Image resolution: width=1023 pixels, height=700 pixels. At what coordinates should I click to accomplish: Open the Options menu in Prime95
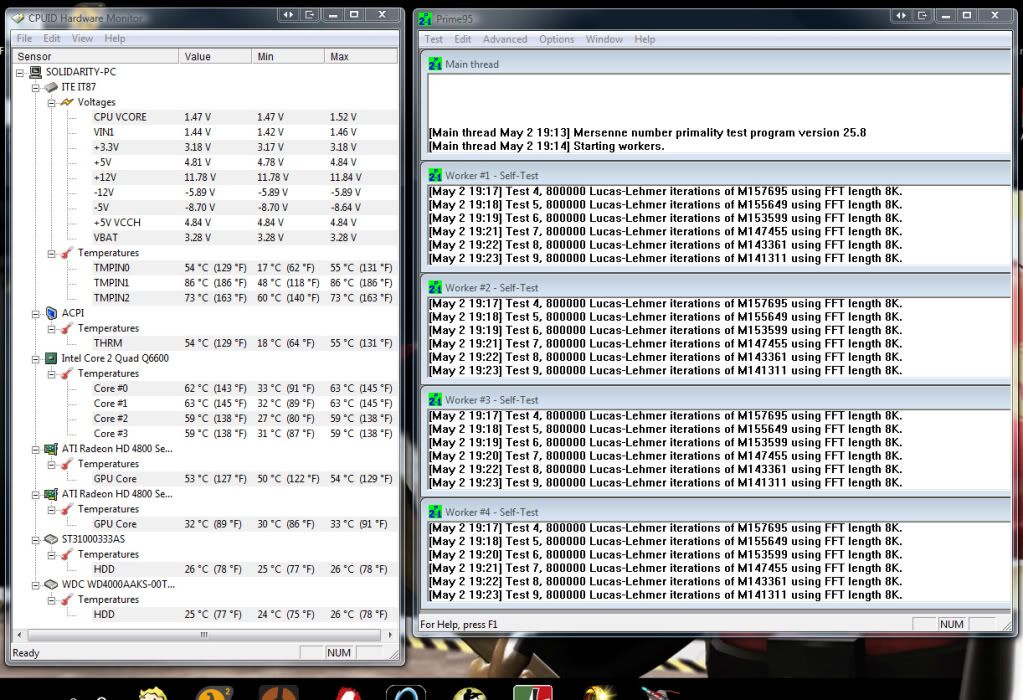pyautogui.click(x=556, y=39)
